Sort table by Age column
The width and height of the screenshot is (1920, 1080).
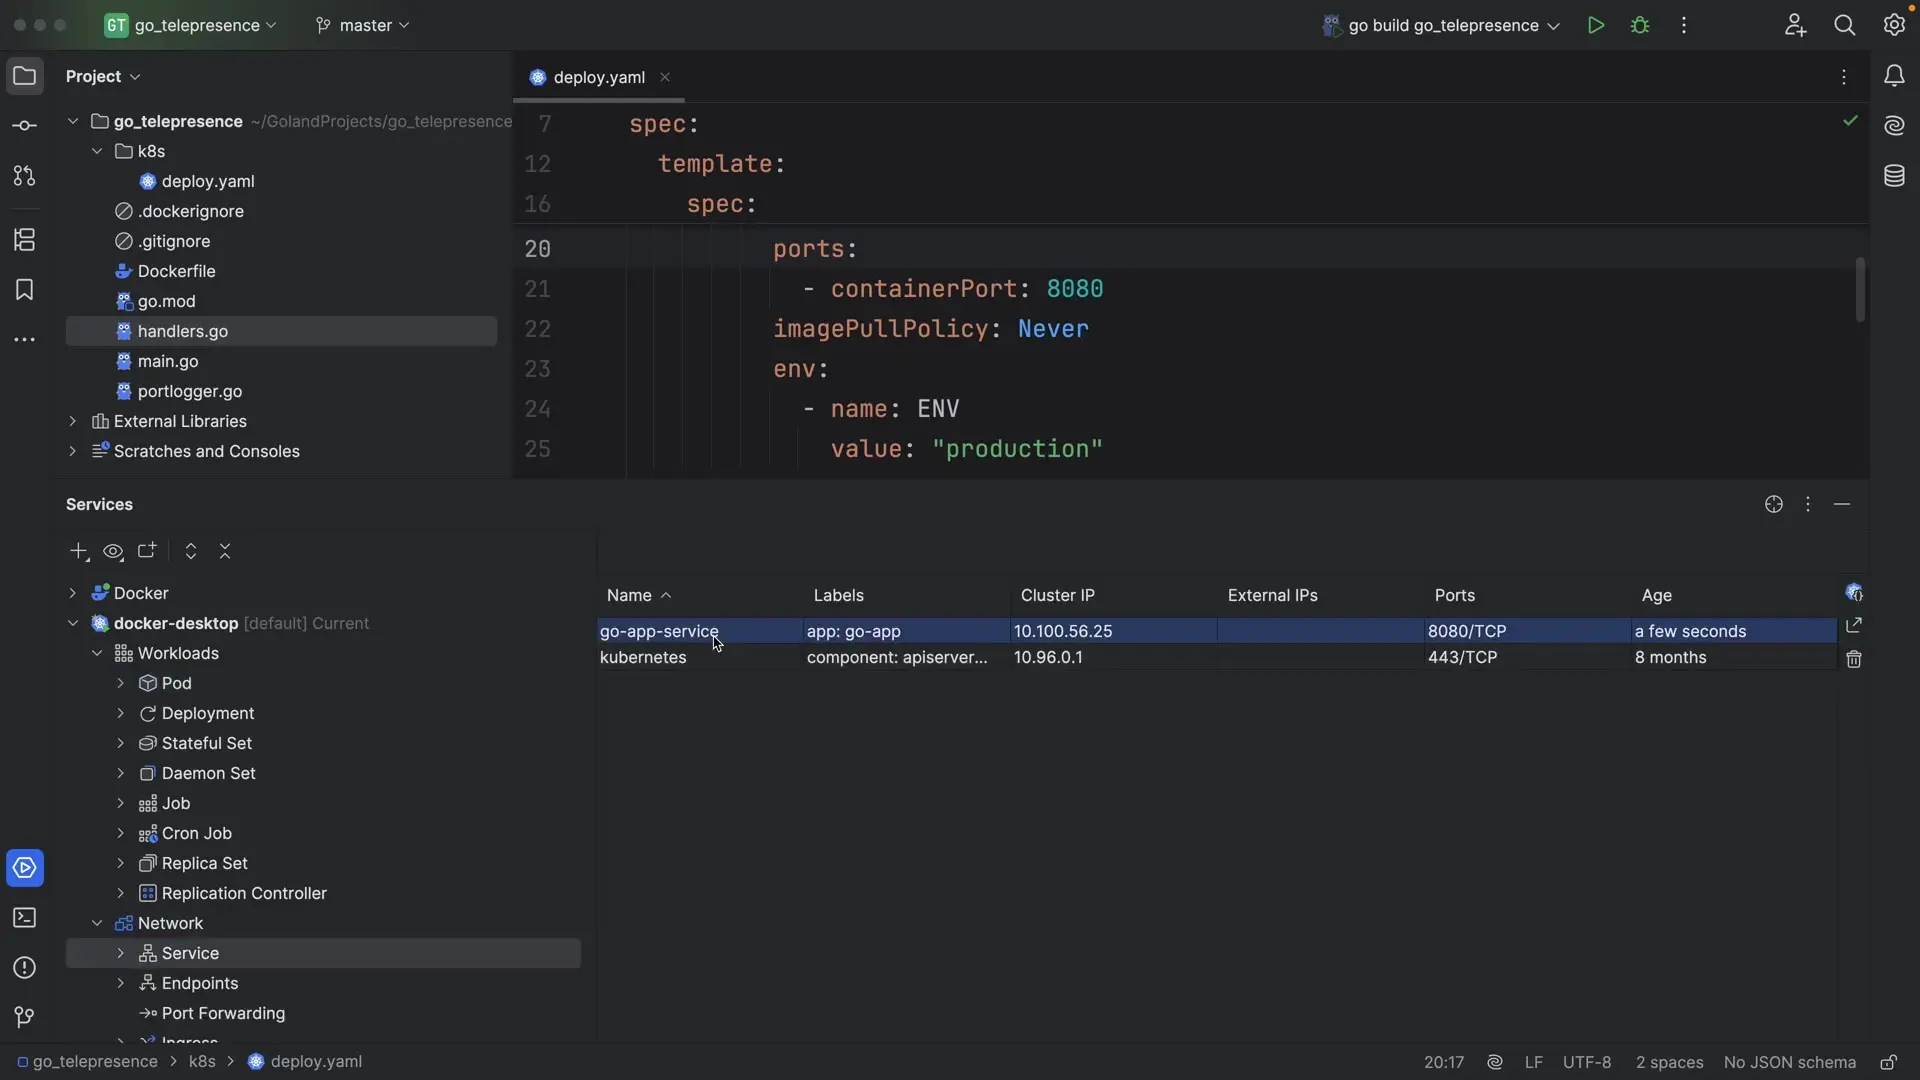point(1734,595)
